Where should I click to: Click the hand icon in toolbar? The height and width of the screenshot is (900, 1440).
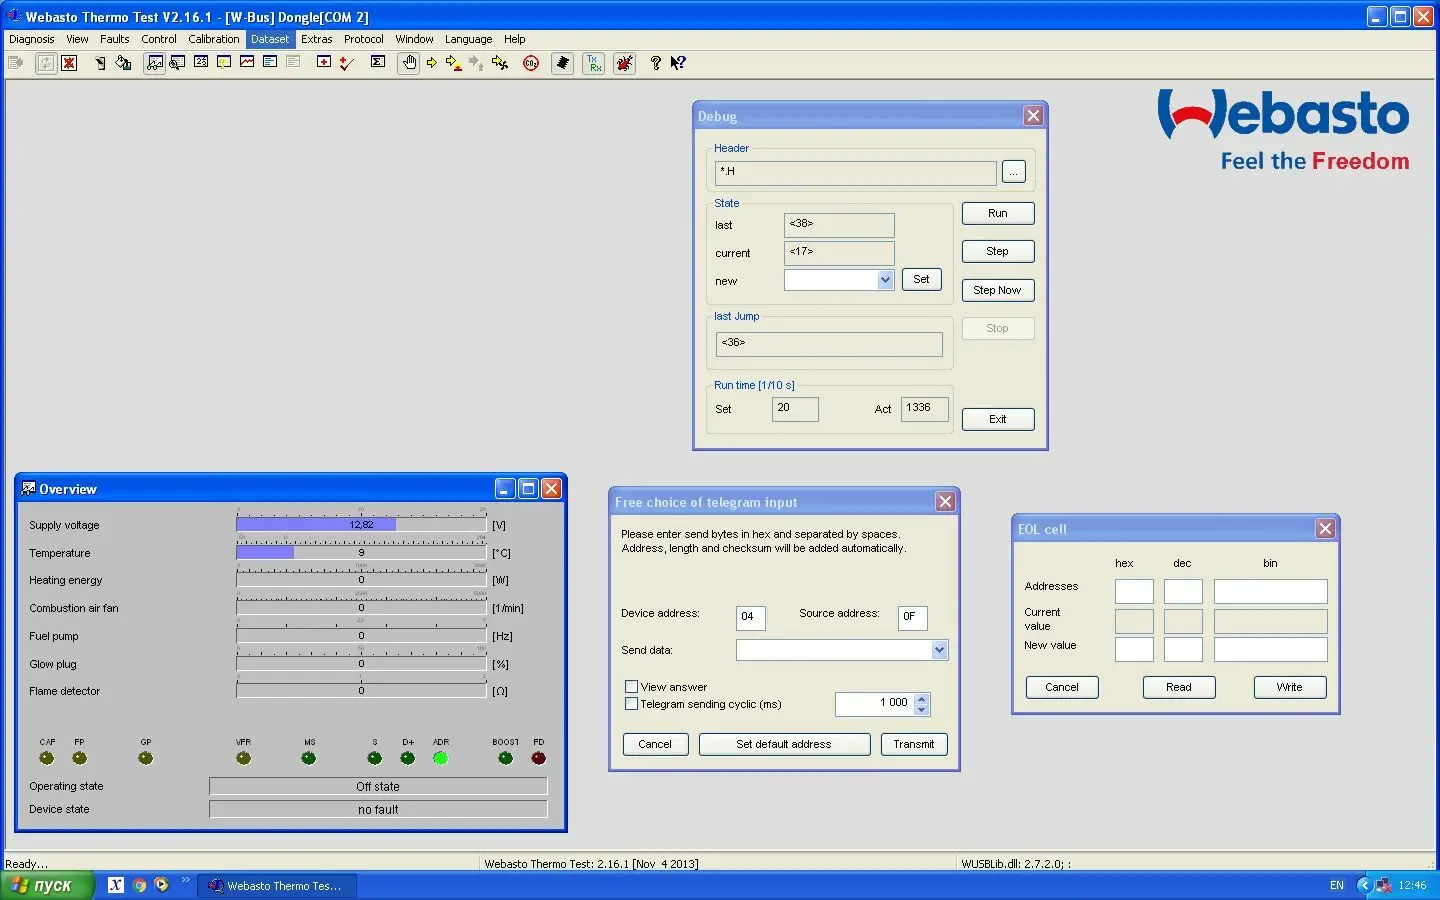tap(409, 63)
